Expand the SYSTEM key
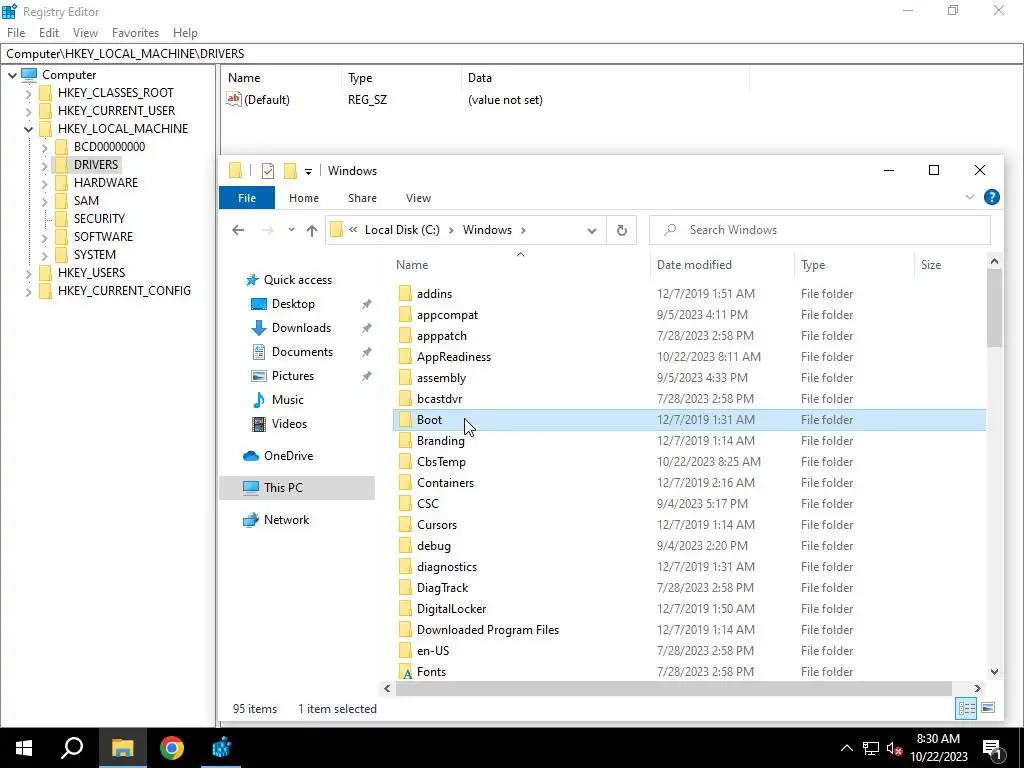This screenshot has width=1024, height=768. coord(44,255)
